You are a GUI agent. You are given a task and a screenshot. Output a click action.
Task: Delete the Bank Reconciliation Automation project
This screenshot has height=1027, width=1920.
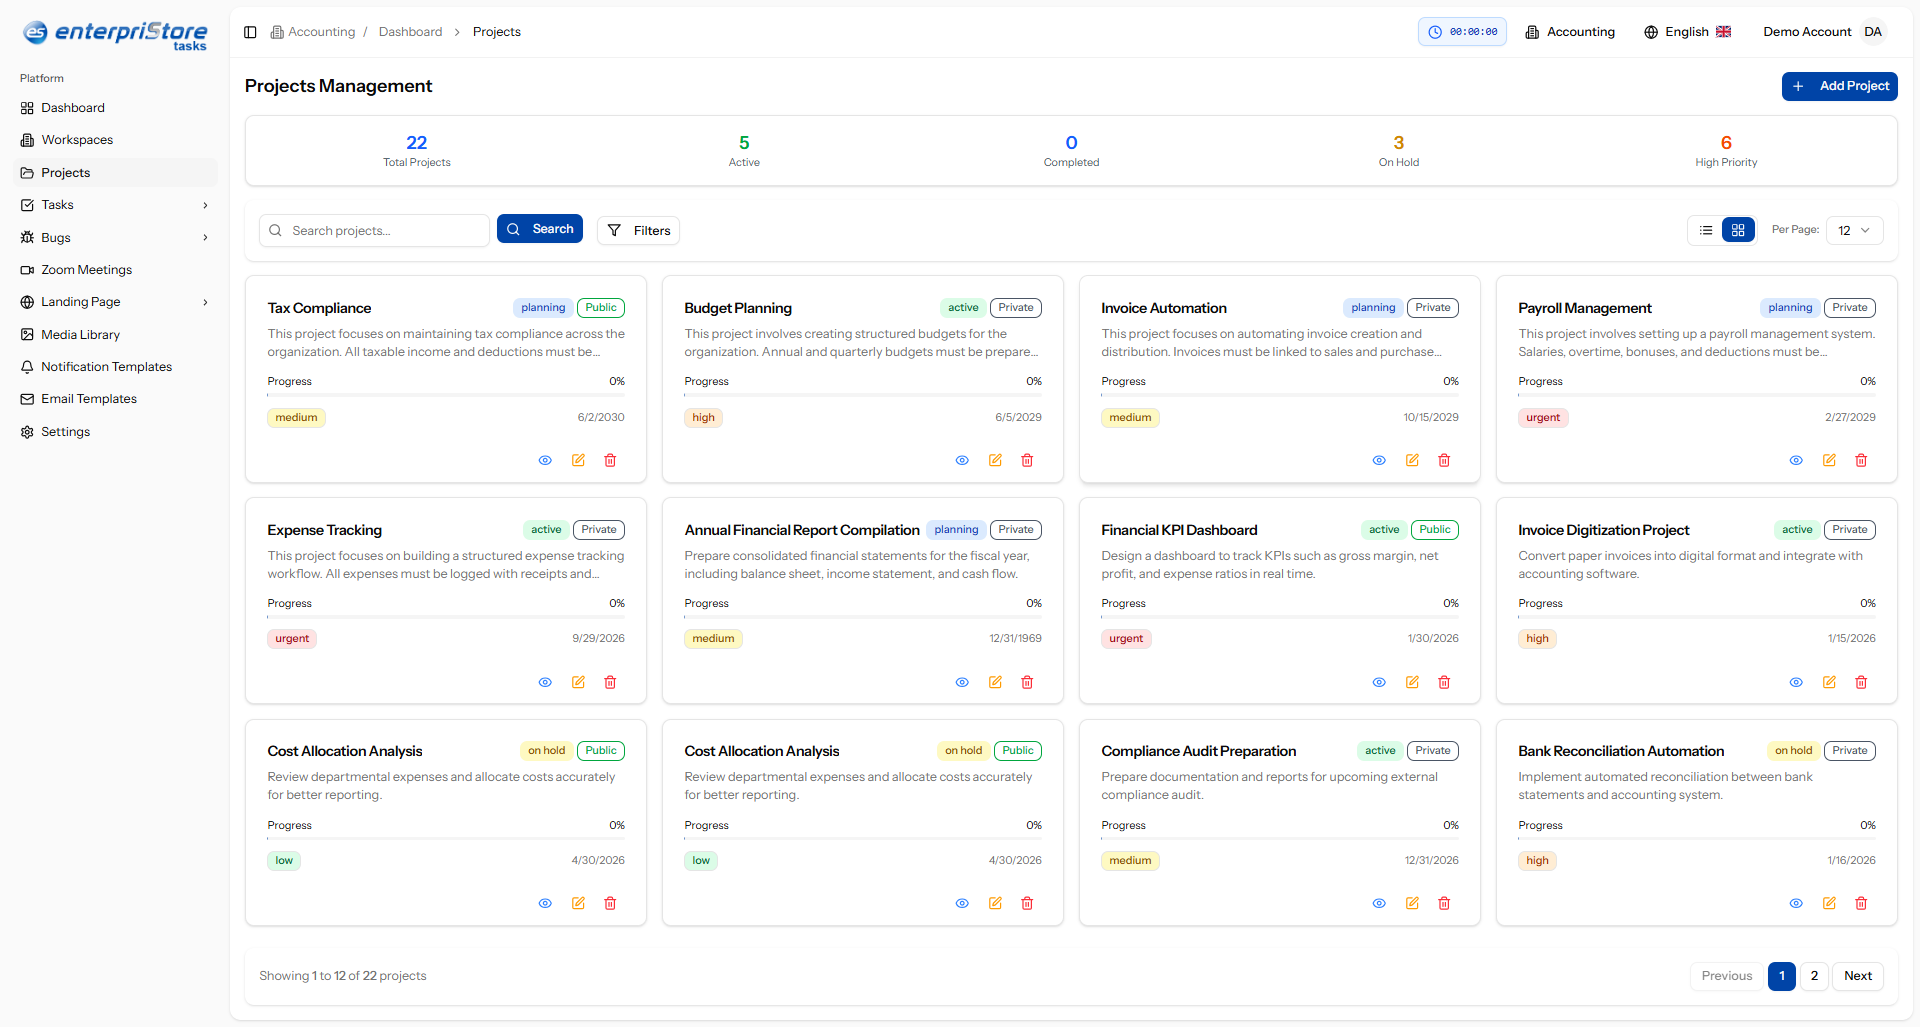1861,903
